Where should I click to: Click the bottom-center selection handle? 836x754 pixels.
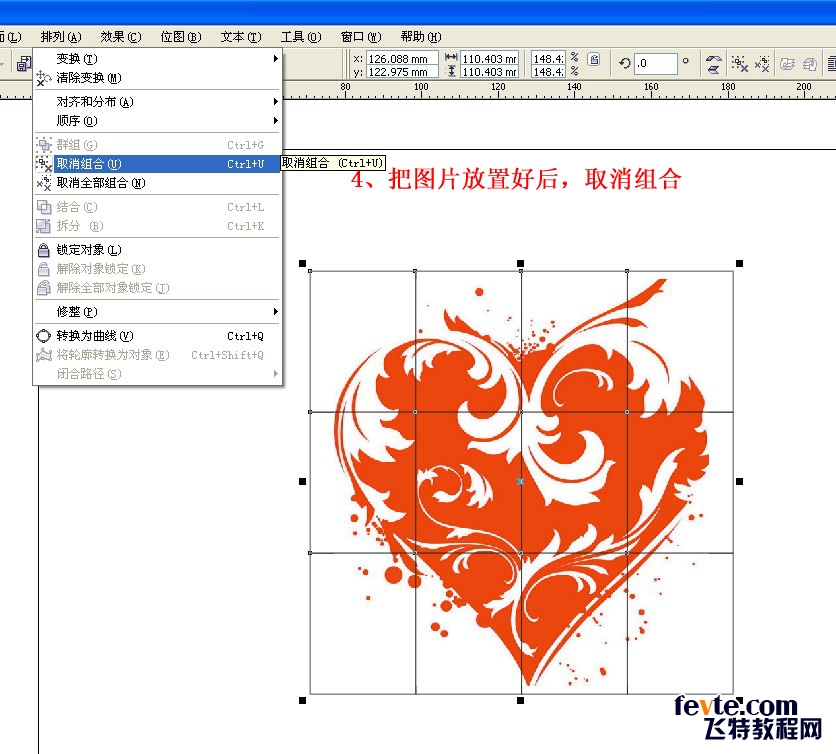coord(520,700)
